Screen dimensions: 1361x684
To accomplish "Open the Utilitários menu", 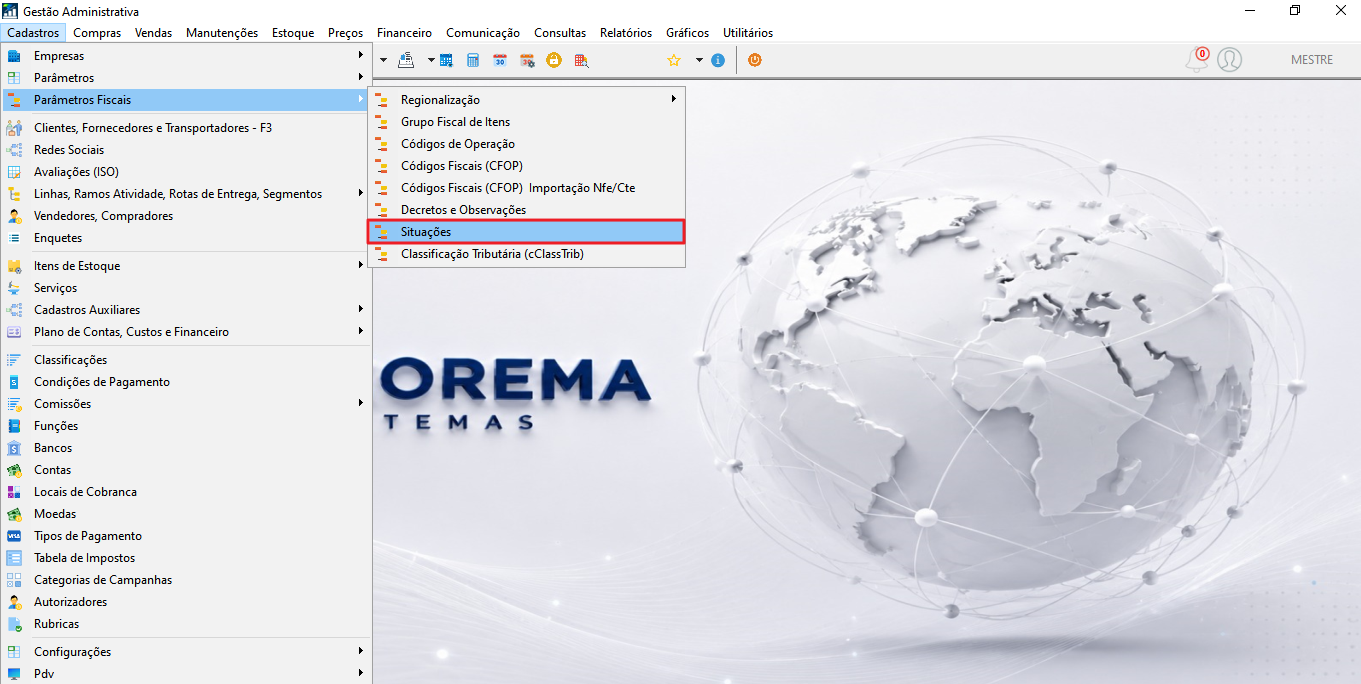I will pyautogui.click(x=748, y=33).
